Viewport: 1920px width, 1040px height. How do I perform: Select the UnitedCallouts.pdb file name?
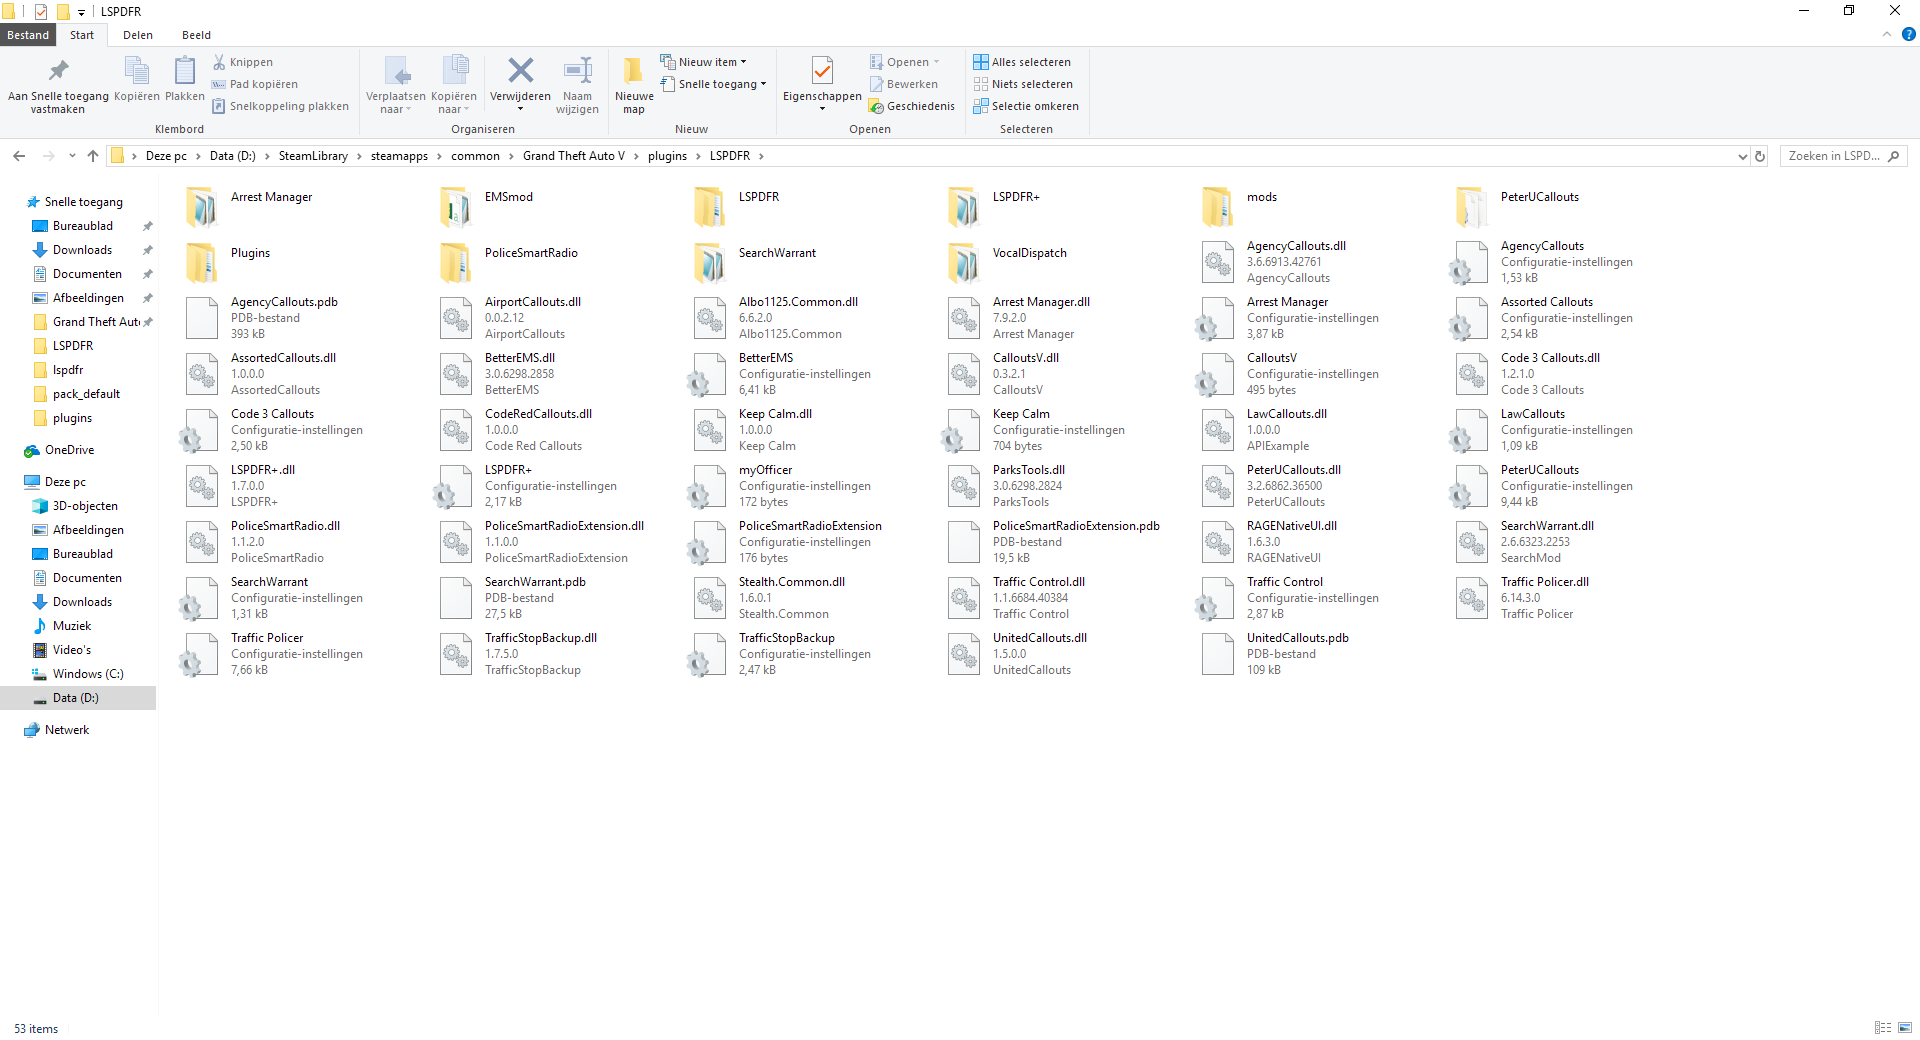click(x=1298, y=638)
